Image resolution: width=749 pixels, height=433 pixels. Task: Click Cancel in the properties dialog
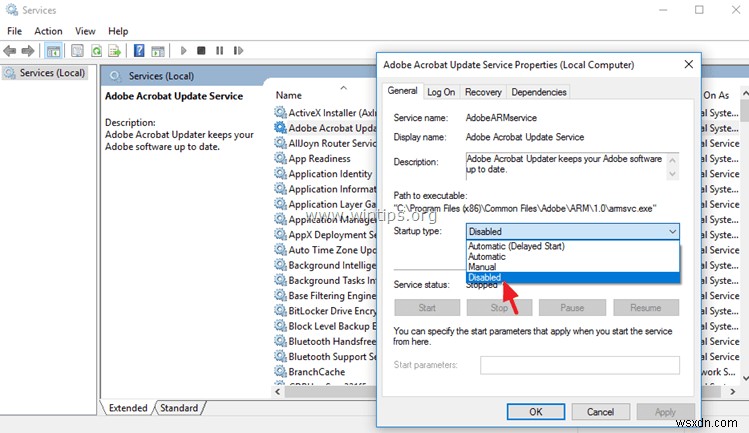[x=600, y=411]
